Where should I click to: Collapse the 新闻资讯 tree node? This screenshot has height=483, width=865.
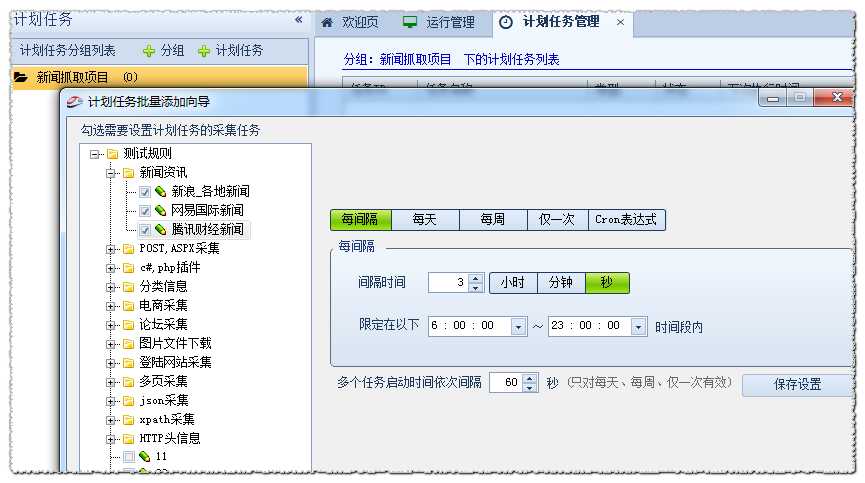(110, 174)
